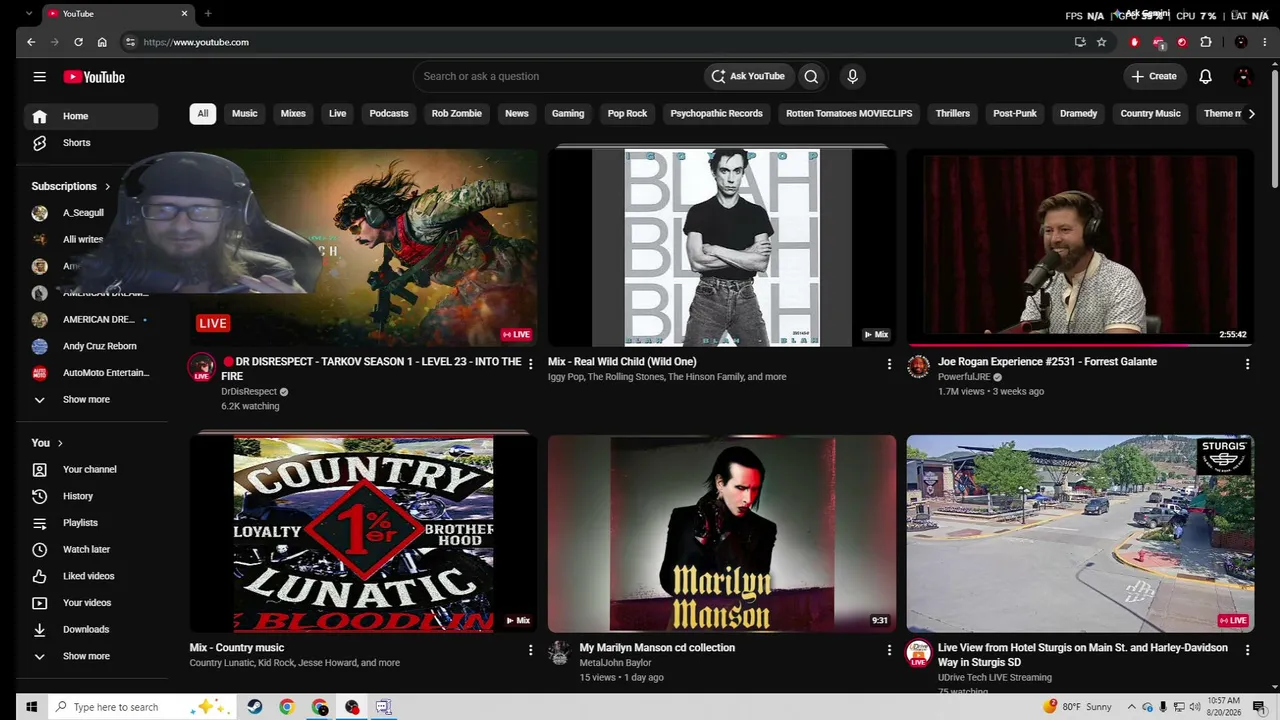Open Watch later in the sidebar
This screenshot has width=1280, height=720.
(x=90, y=550)
